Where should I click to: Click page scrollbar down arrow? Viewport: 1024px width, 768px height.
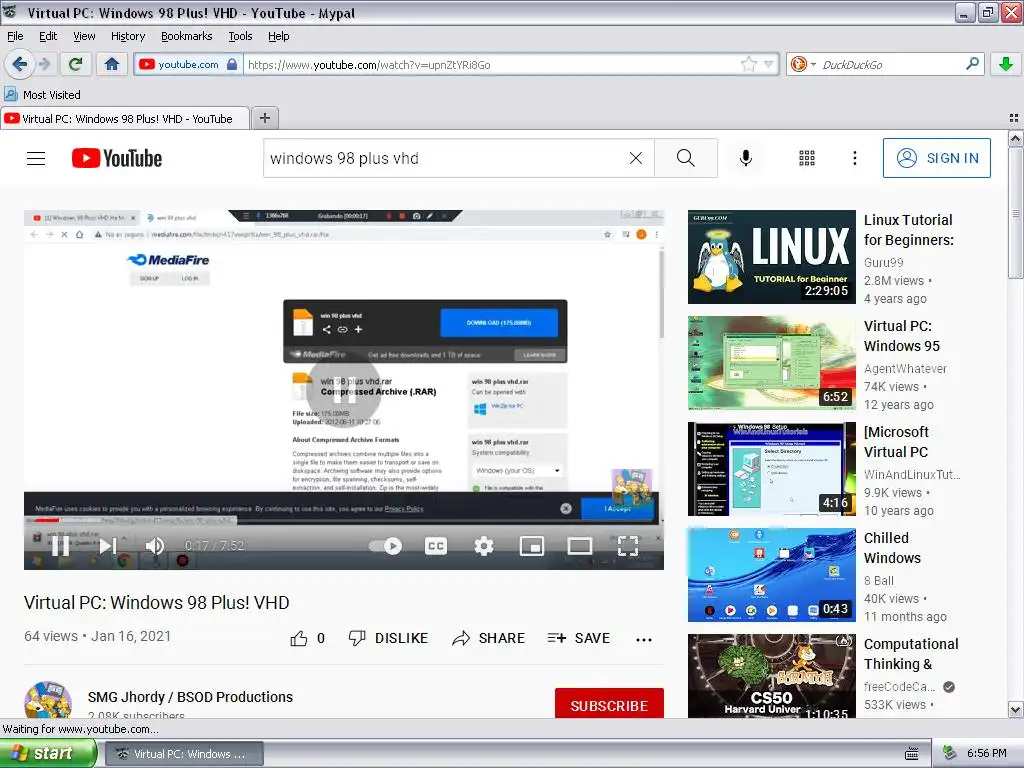[x=1016, y=709]
